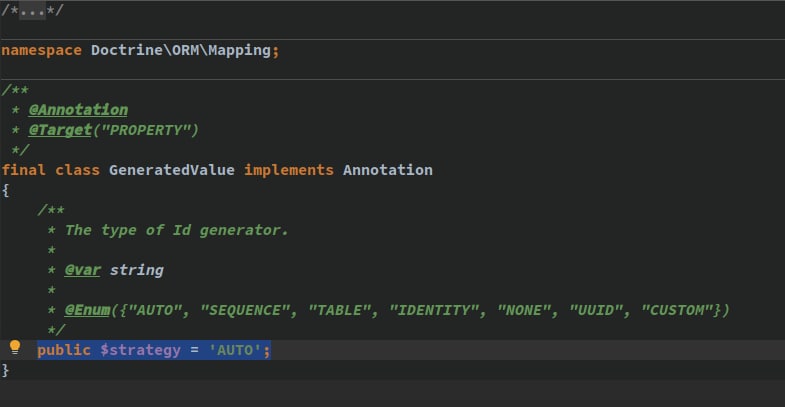Click the namespace keyword

(42, 50)
